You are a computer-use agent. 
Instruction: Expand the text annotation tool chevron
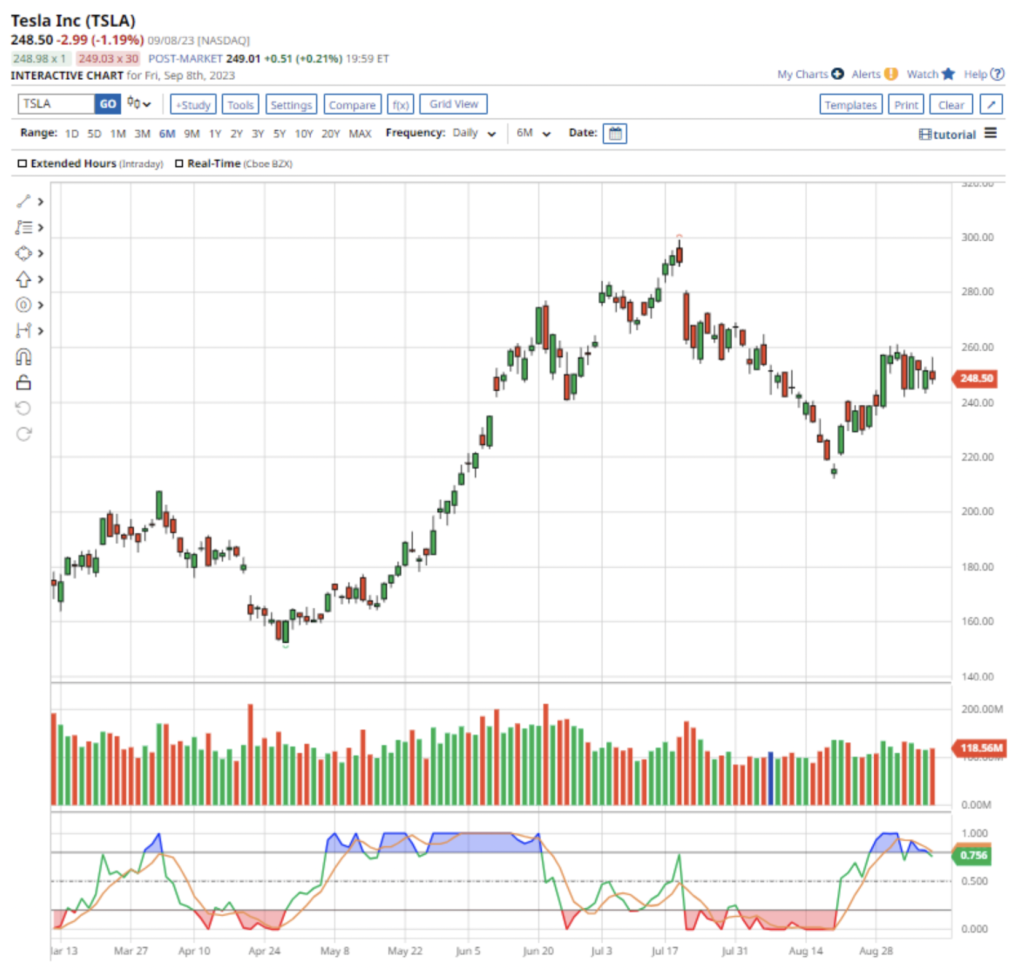pyautogui.click(x=40, y=227)
